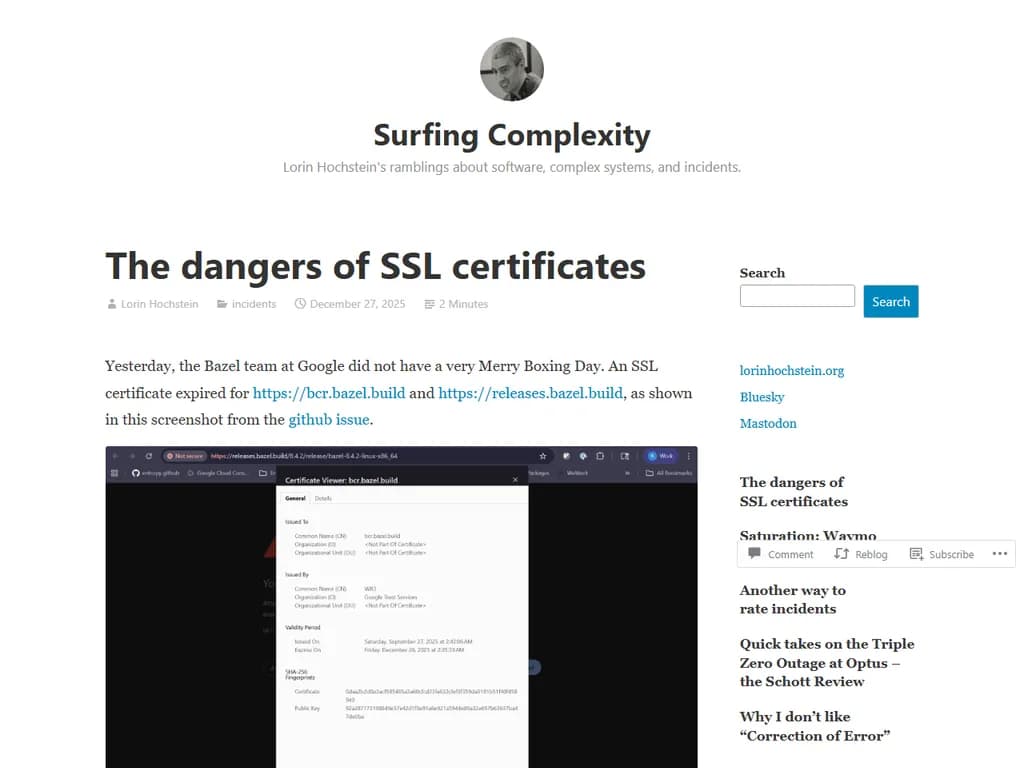Focus the sidebar Search input field
1024x768 pixels.
pyautogui.click(x=797, y=296)
